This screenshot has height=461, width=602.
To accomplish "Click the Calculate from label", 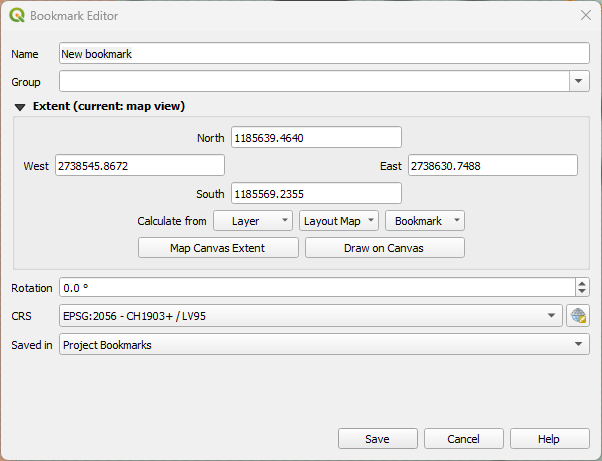I will click(172, 221).
